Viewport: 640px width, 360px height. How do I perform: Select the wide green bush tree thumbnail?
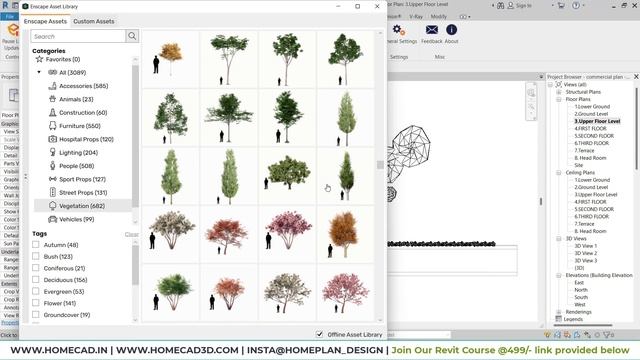pyautogui.click(x=287, y=176)
